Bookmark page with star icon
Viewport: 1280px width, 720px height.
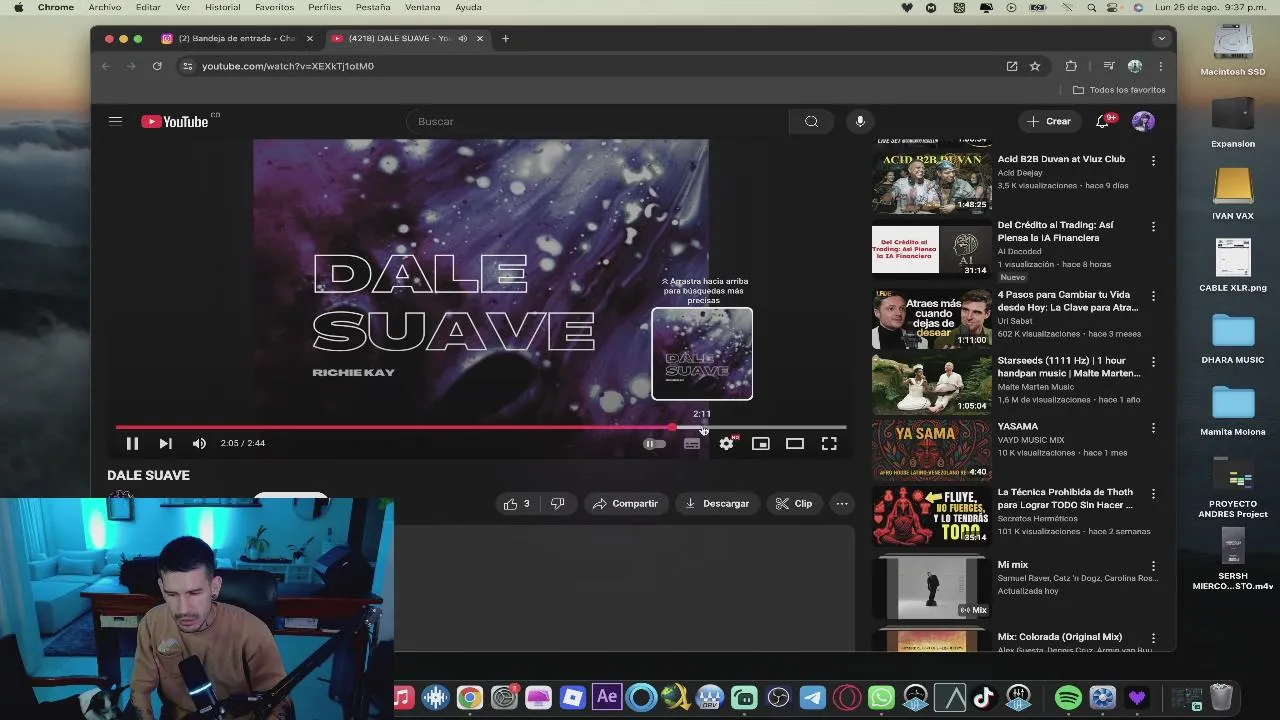coord(1035,66)
